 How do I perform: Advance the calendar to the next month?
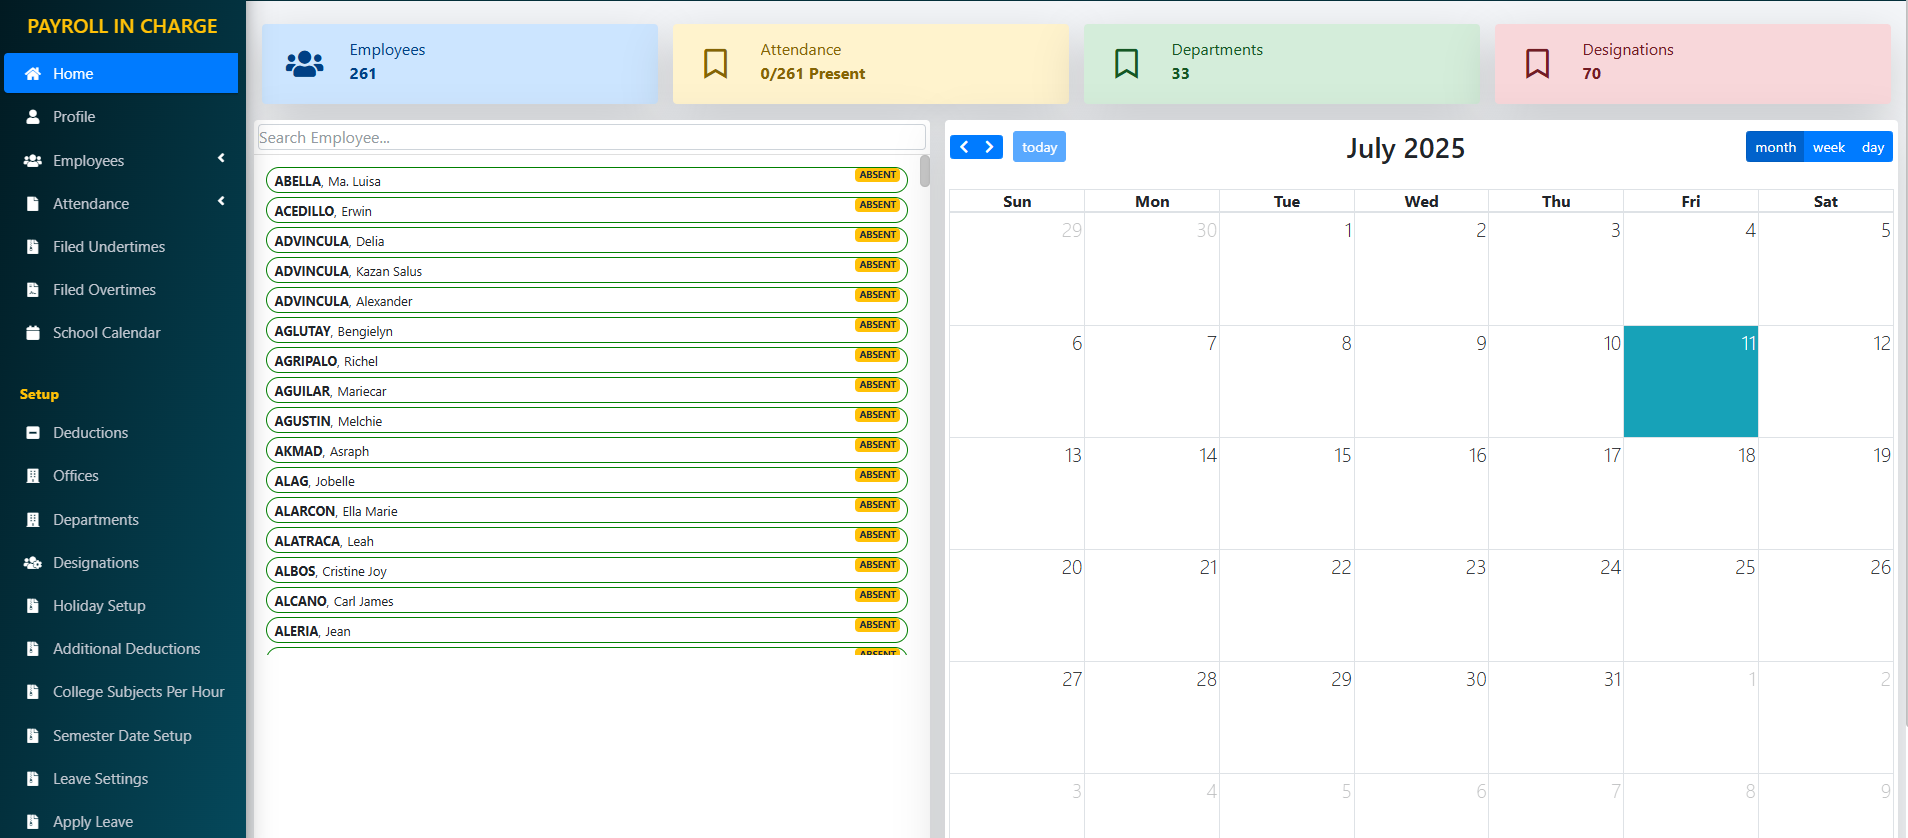[989, 147]
